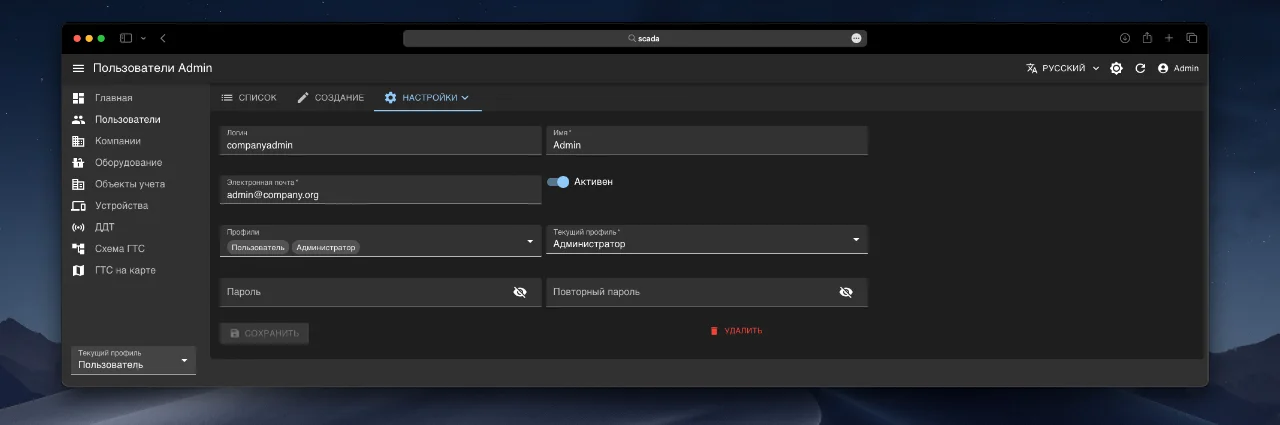Switch to the СОЗДАНИЕ tab
This screenshot has height=425, width=1280.
click(330, 98)
